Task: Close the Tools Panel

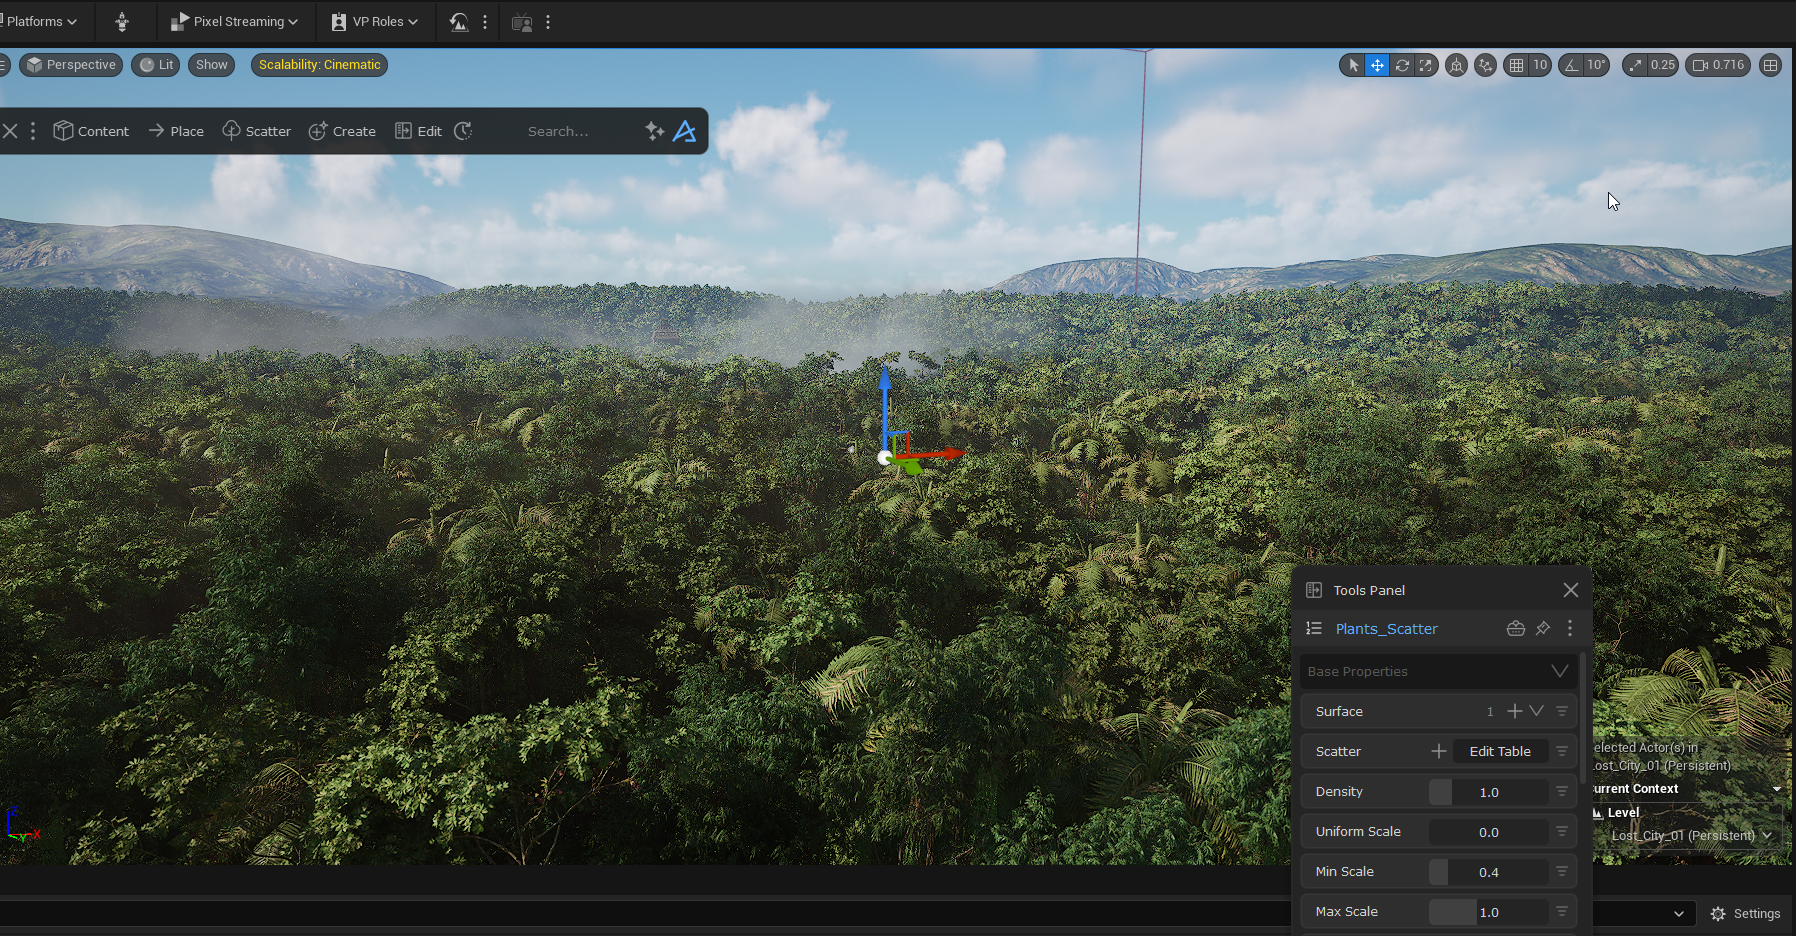Action: (x=1571, y=590)
